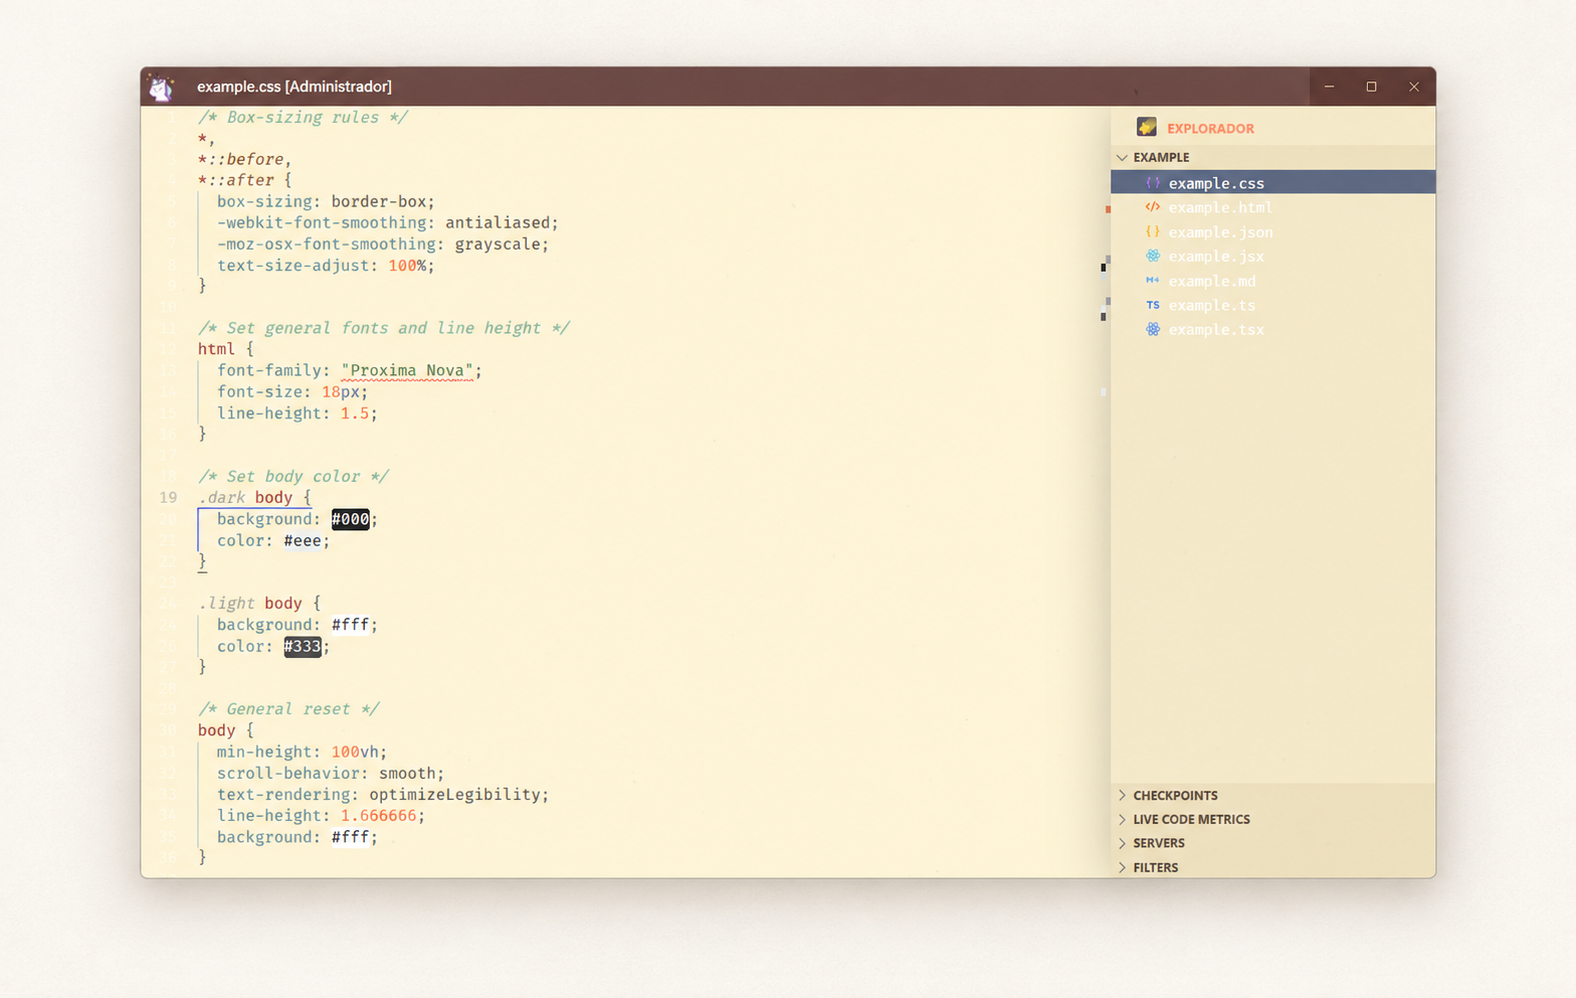The image size is (1576, 998).
Task: Click "text-size-adjust: 100%;" line
Action: pos(326,265)
